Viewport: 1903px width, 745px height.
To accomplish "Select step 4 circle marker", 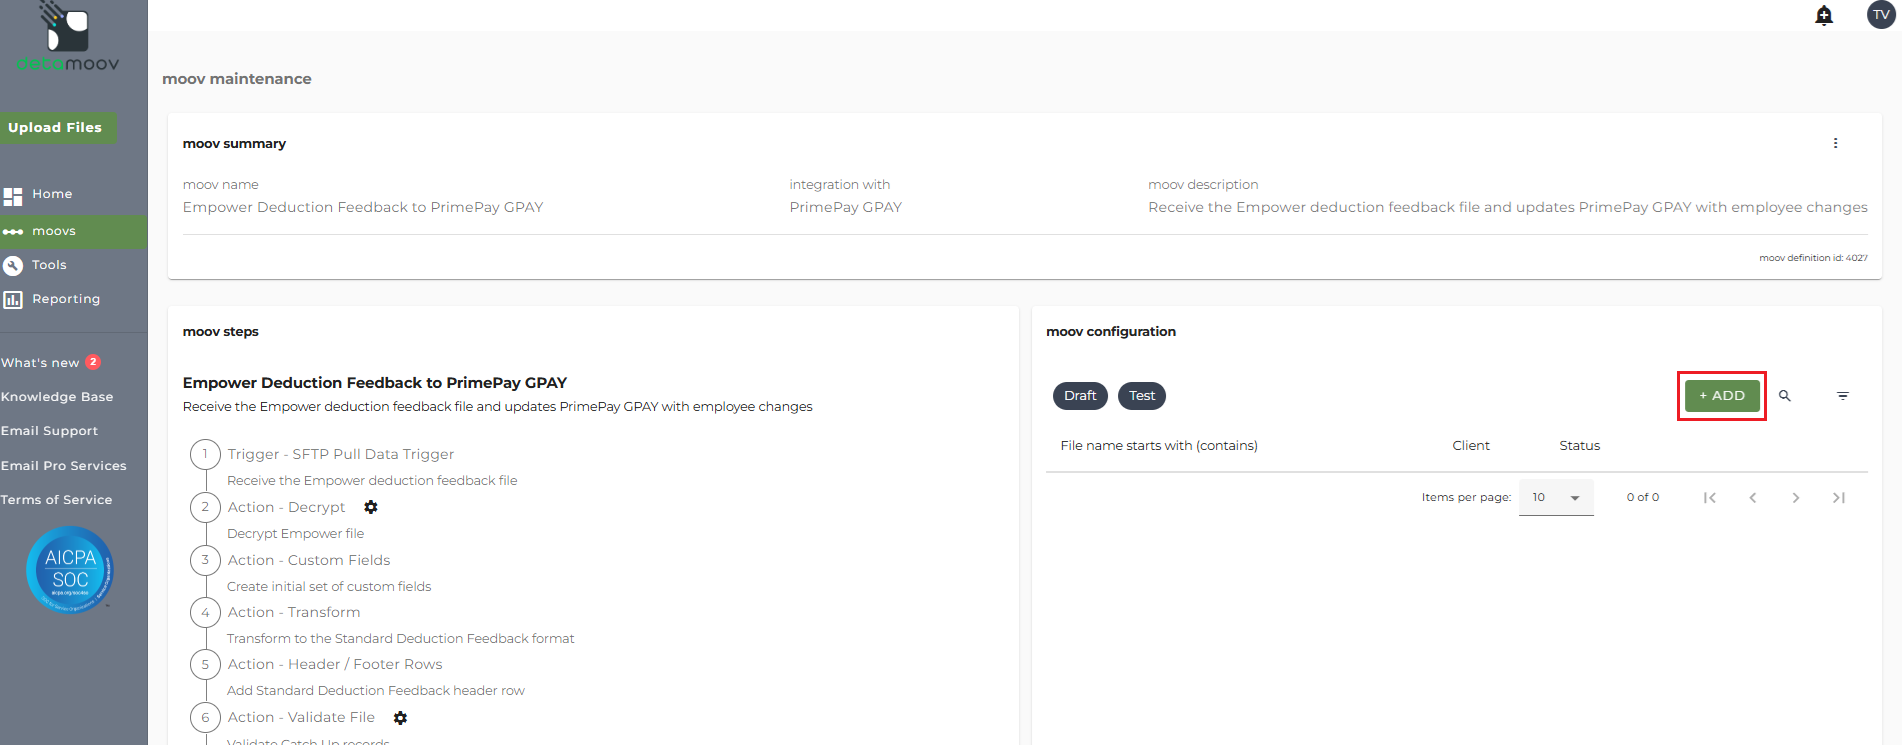I will [205, 612].
